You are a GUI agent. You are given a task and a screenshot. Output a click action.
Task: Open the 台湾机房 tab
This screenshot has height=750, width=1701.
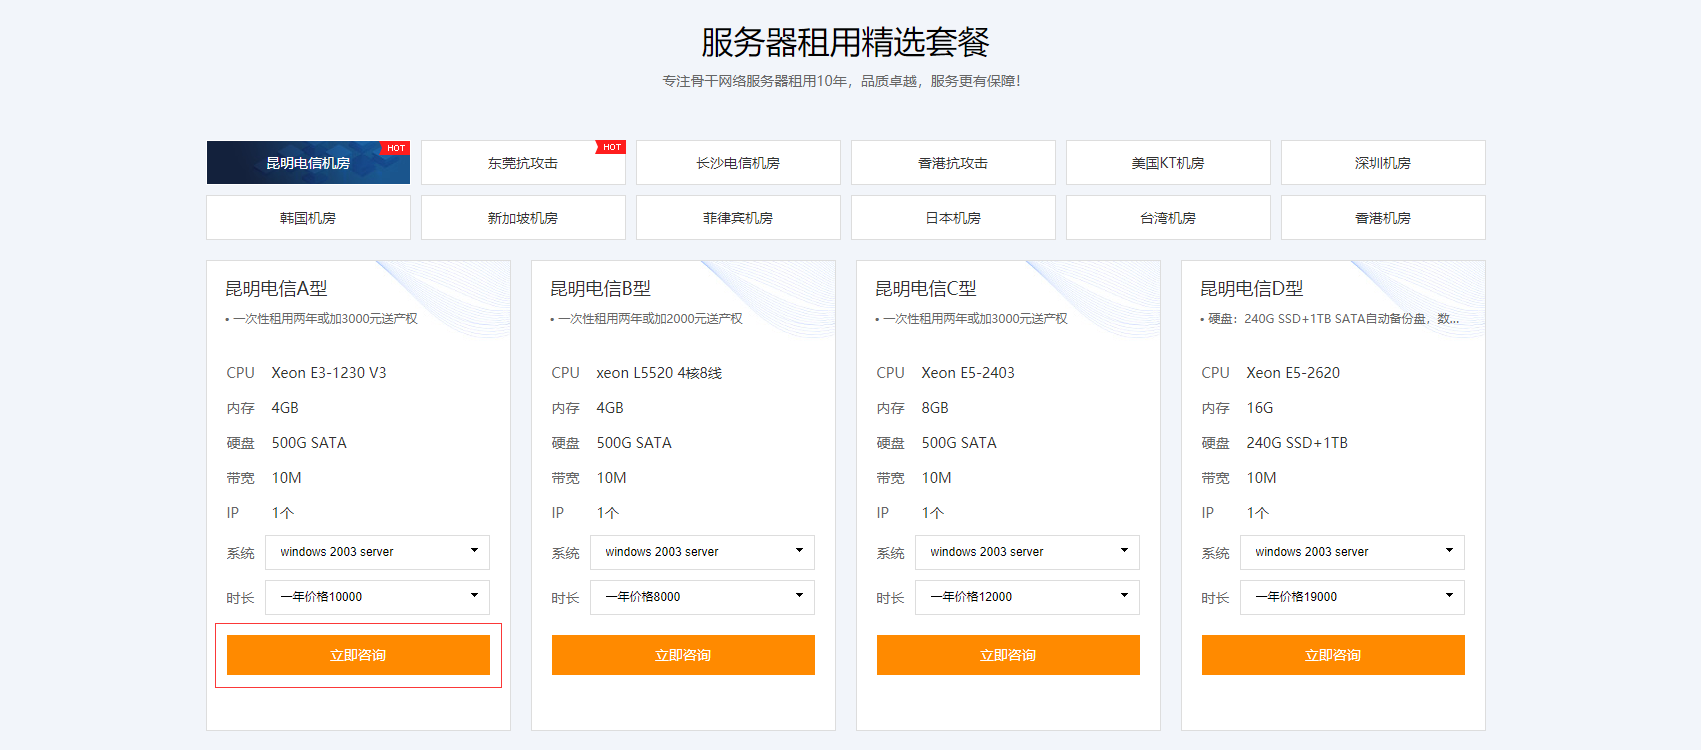(x=1168, y=218)
